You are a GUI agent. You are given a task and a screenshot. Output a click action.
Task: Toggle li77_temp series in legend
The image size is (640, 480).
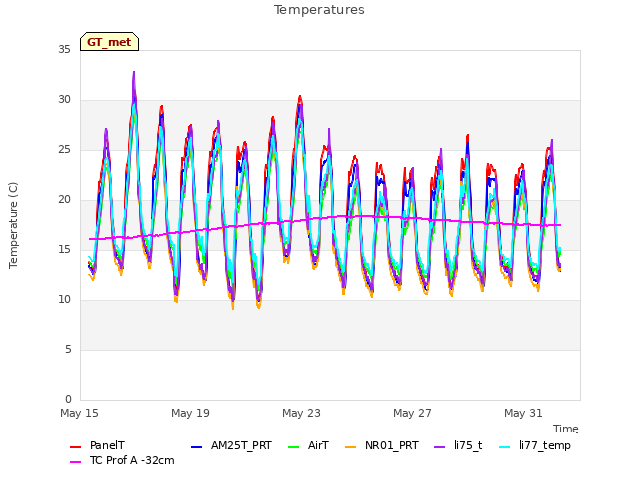tap(544, 445)
